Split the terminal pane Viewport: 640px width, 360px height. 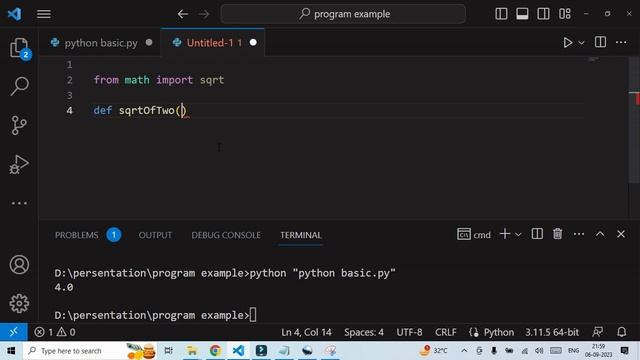pos(537,234)
